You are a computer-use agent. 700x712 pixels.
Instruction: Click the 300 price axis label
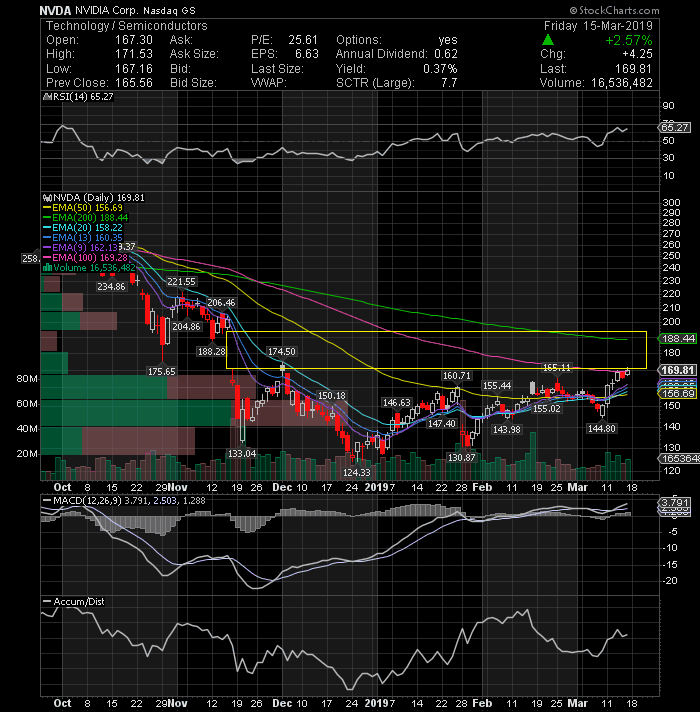pyautogui.click(x=671, y=203)
